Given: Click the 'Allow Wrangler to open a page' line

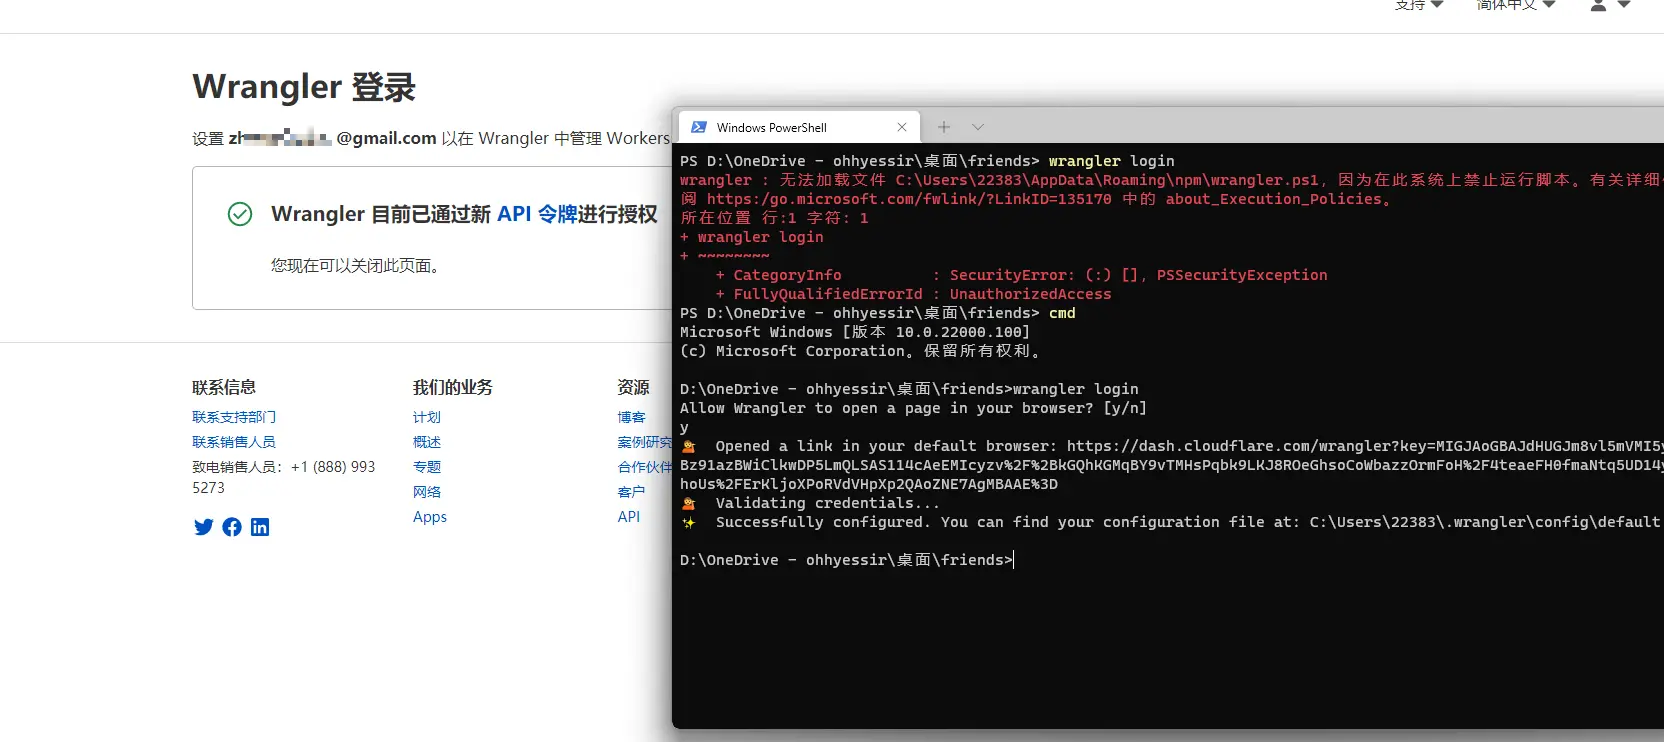Looking at the screenshot, I should coord(913,408).
